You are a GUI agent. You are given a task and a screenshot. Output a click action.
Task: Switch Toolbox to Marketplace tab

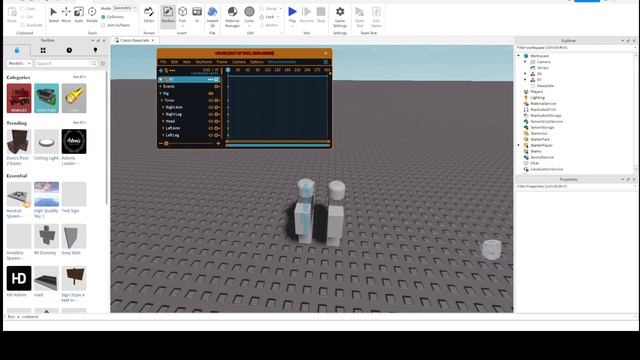click(x=17, y=50)
